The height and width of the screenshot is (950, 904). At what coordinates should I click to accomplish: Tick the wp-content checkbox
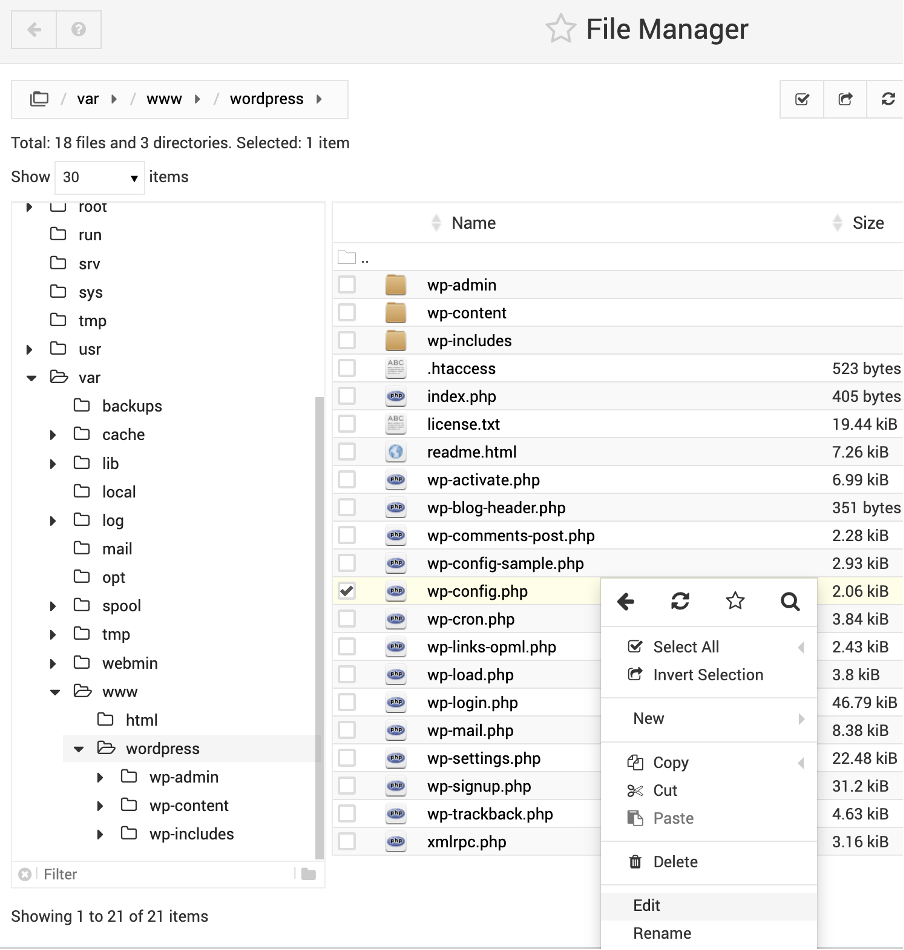(347, 313)
